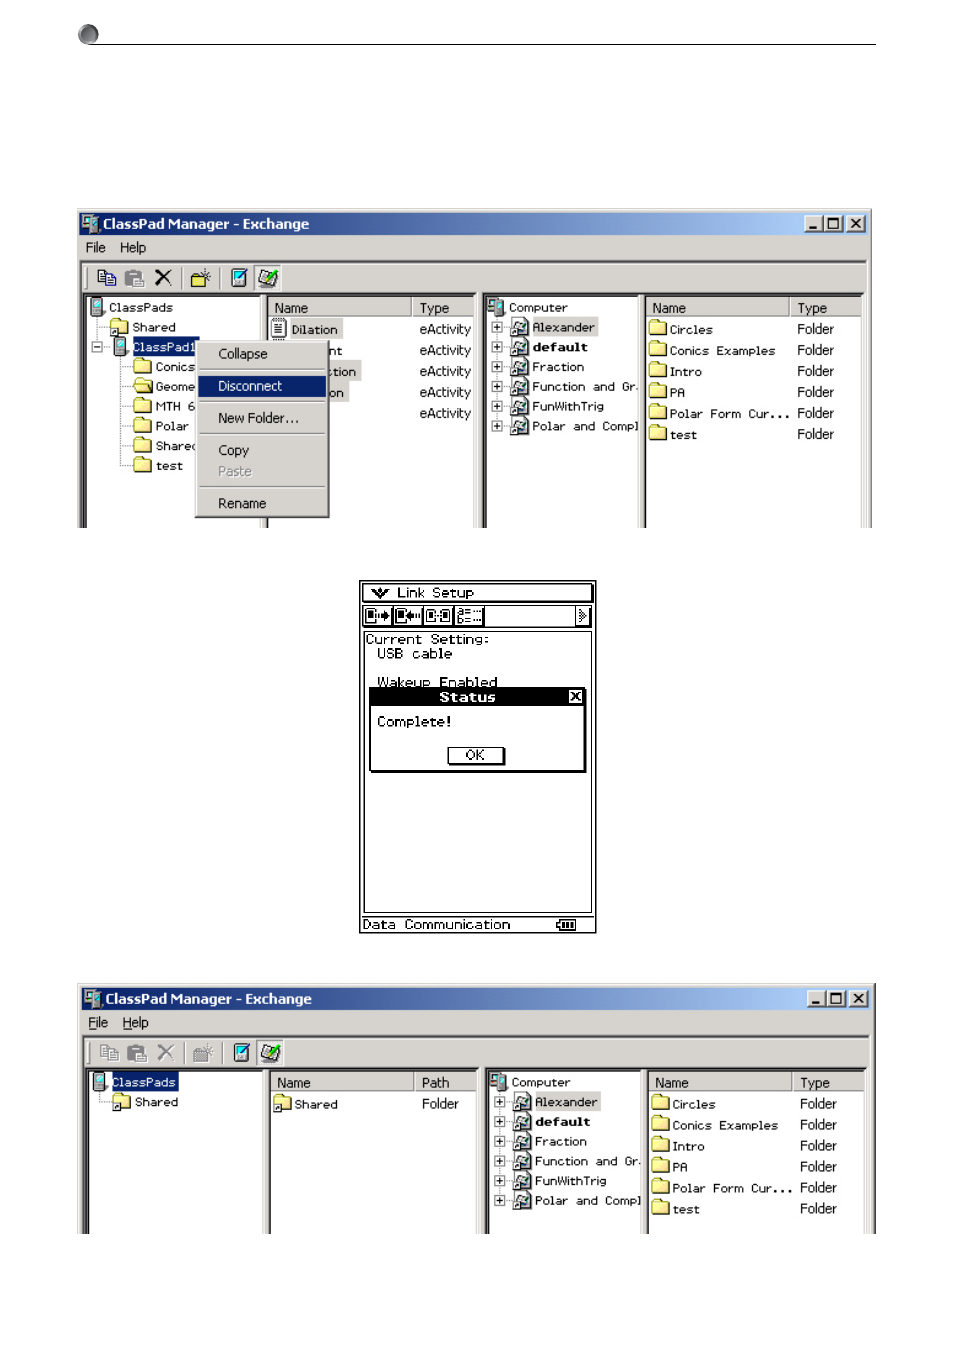Viewport: 954px width, 1351px height.
Task: Click Type column header above the eActivity entries
Action: point(442,308)
